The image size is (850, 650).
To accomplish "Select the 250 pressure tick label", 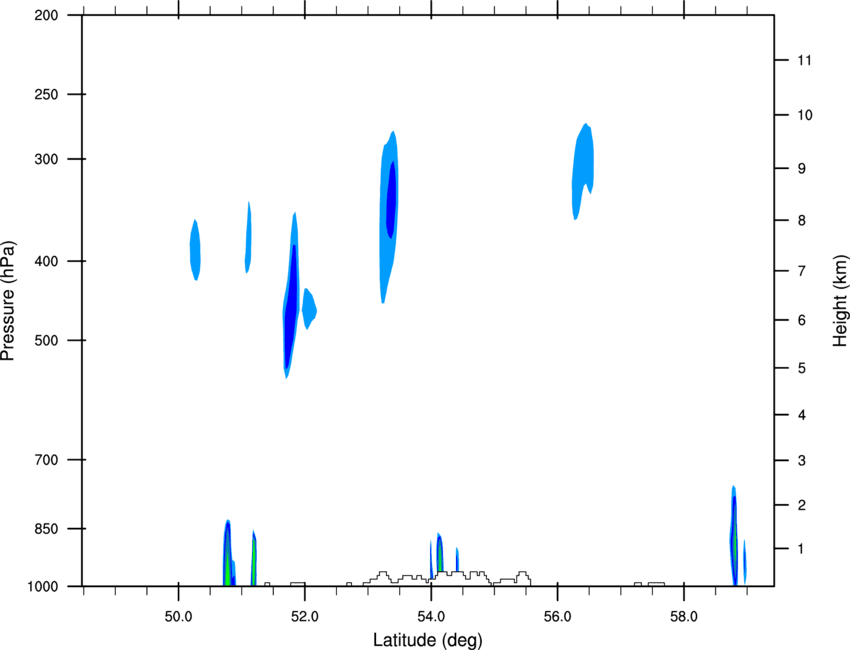I will click(46, 95).
